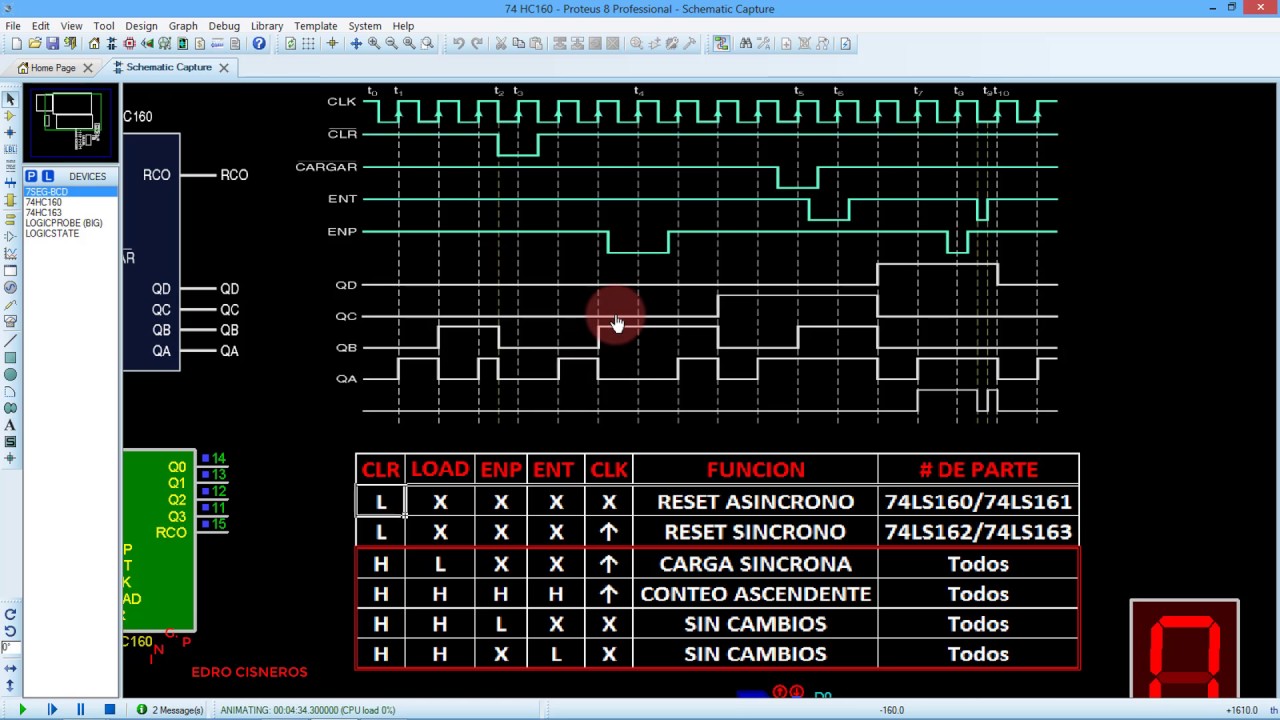Select the Component Mode tool
Viewport: 1280px width, 720px height.
pos(10,115)
